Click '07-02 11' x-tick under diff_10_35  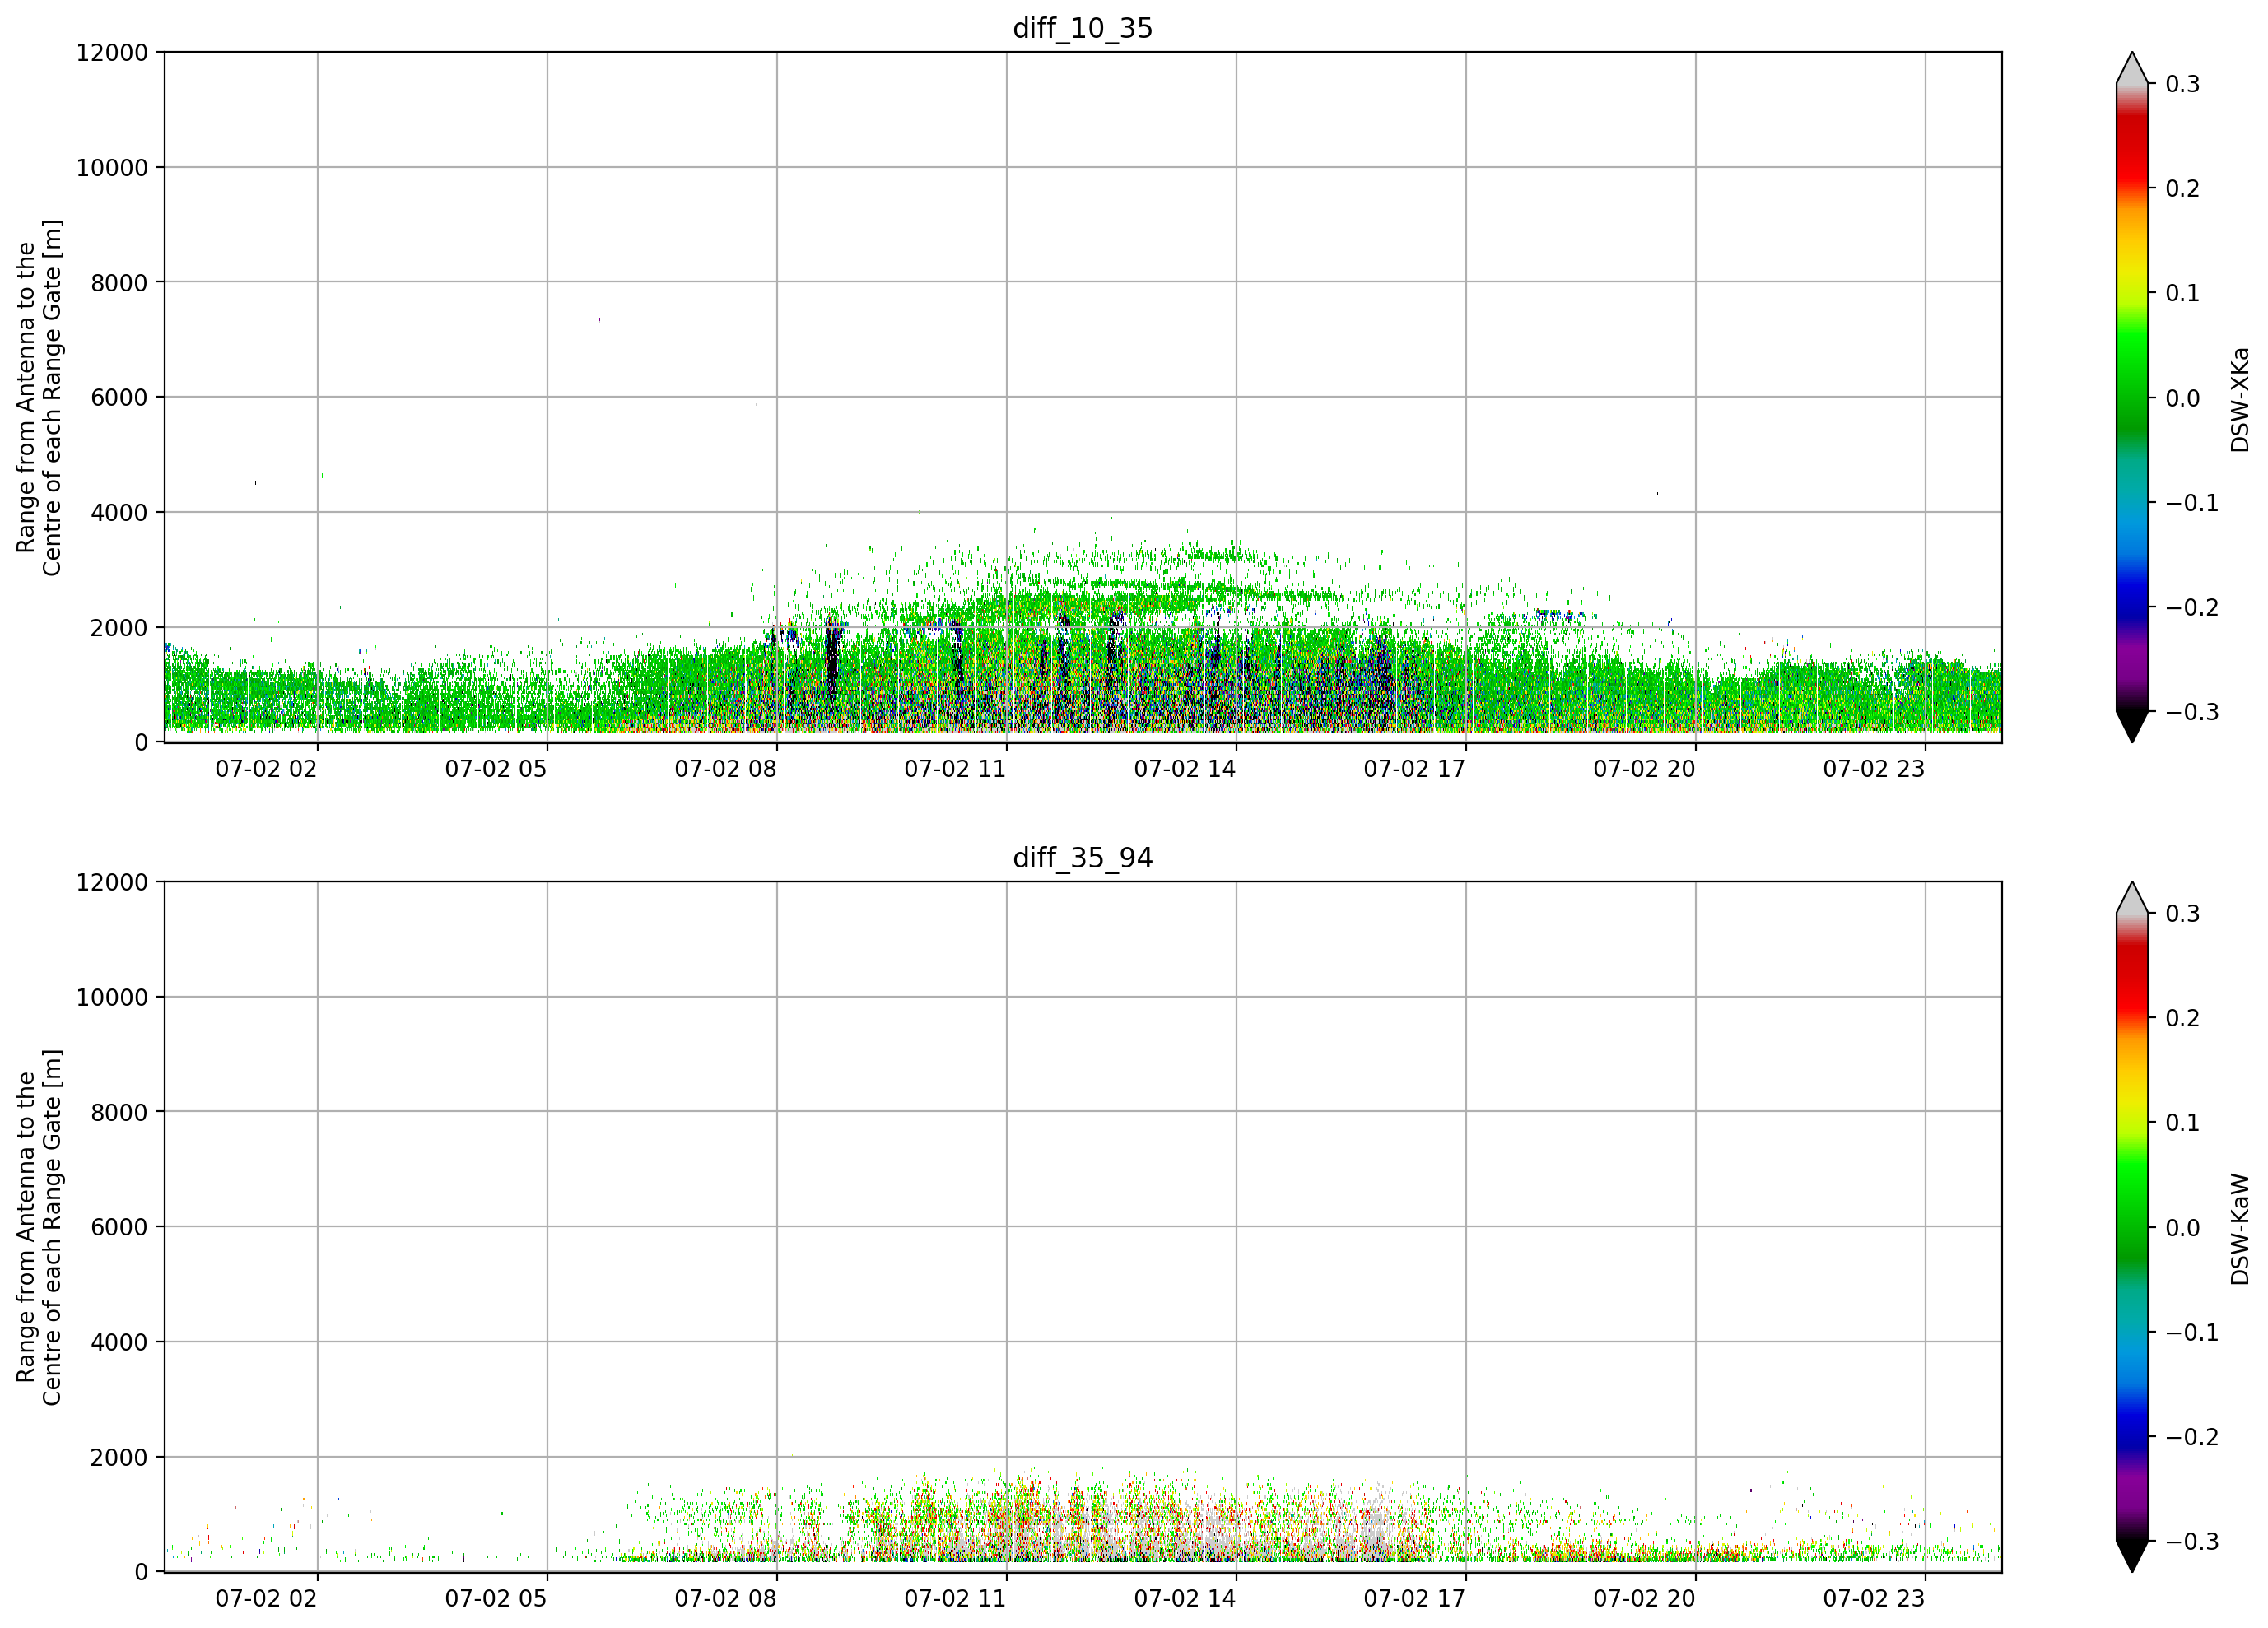[x=955, y=769]
